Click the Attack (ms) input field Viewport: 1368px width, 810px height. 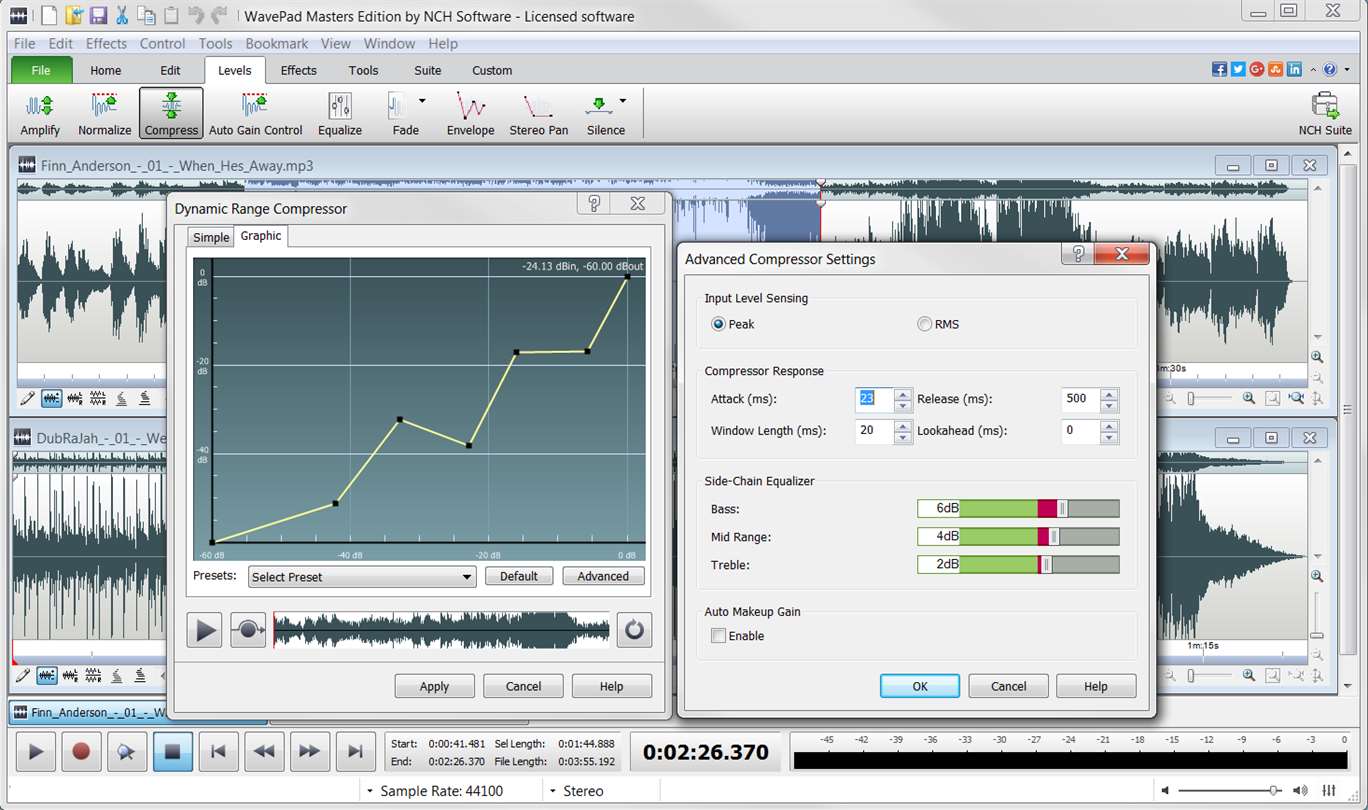(x=874, y=399)
